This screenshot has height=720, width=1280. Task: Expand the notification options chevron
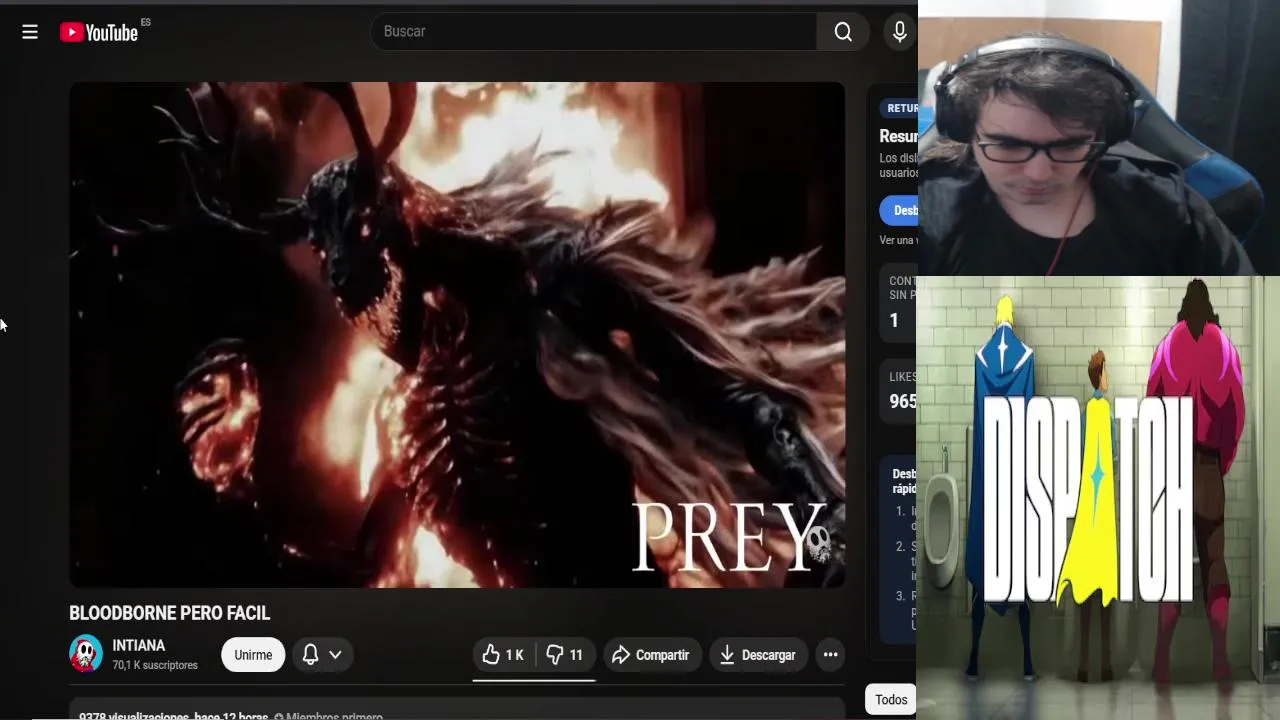tap(335, 655)
